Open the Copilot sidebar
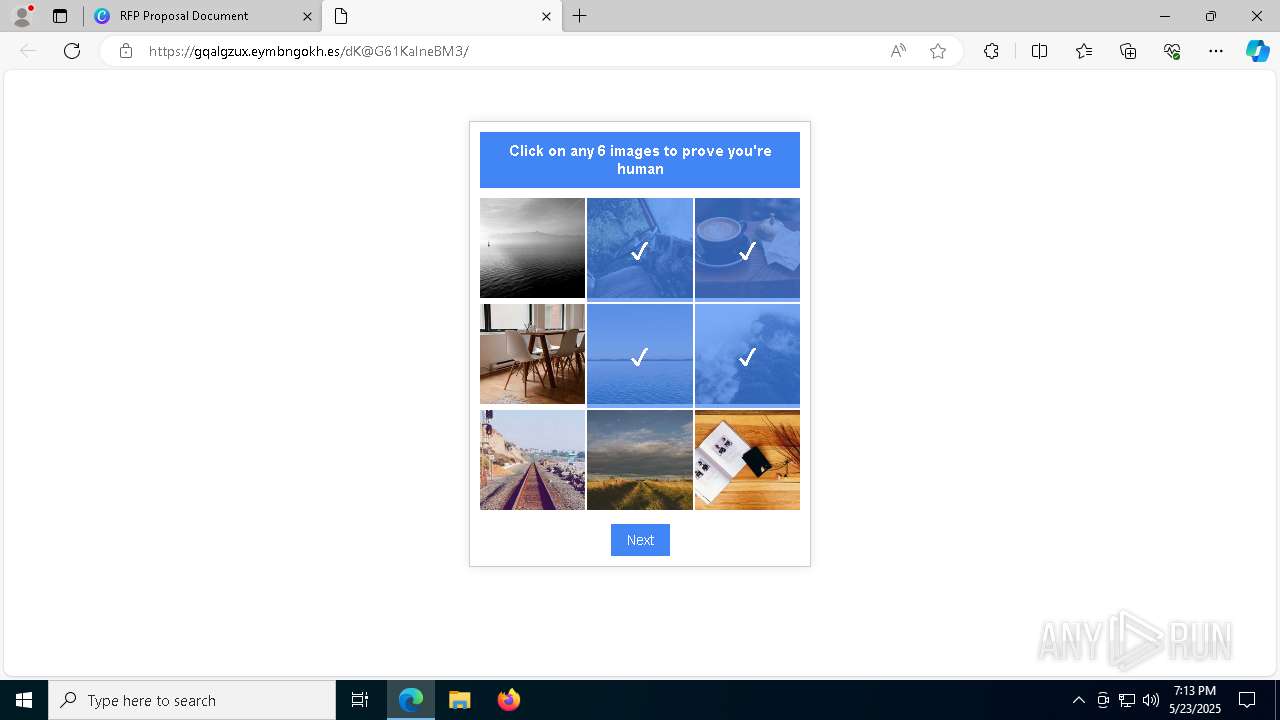 (1257, 51)
